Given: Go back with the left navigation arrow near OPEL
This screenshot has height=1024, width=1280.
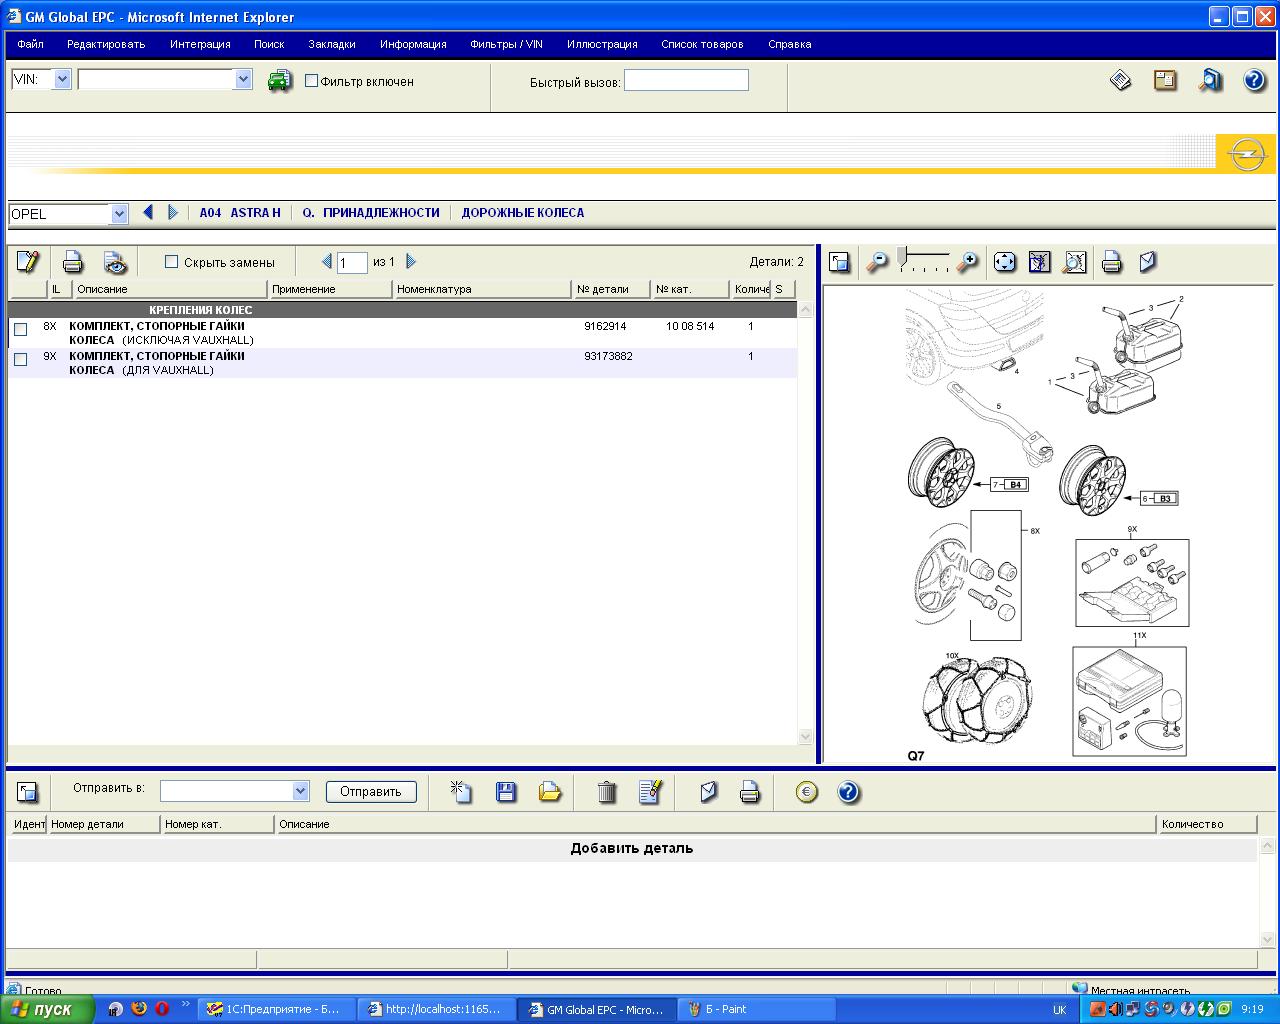Looking at the screenshot, I should coord(148,212).
